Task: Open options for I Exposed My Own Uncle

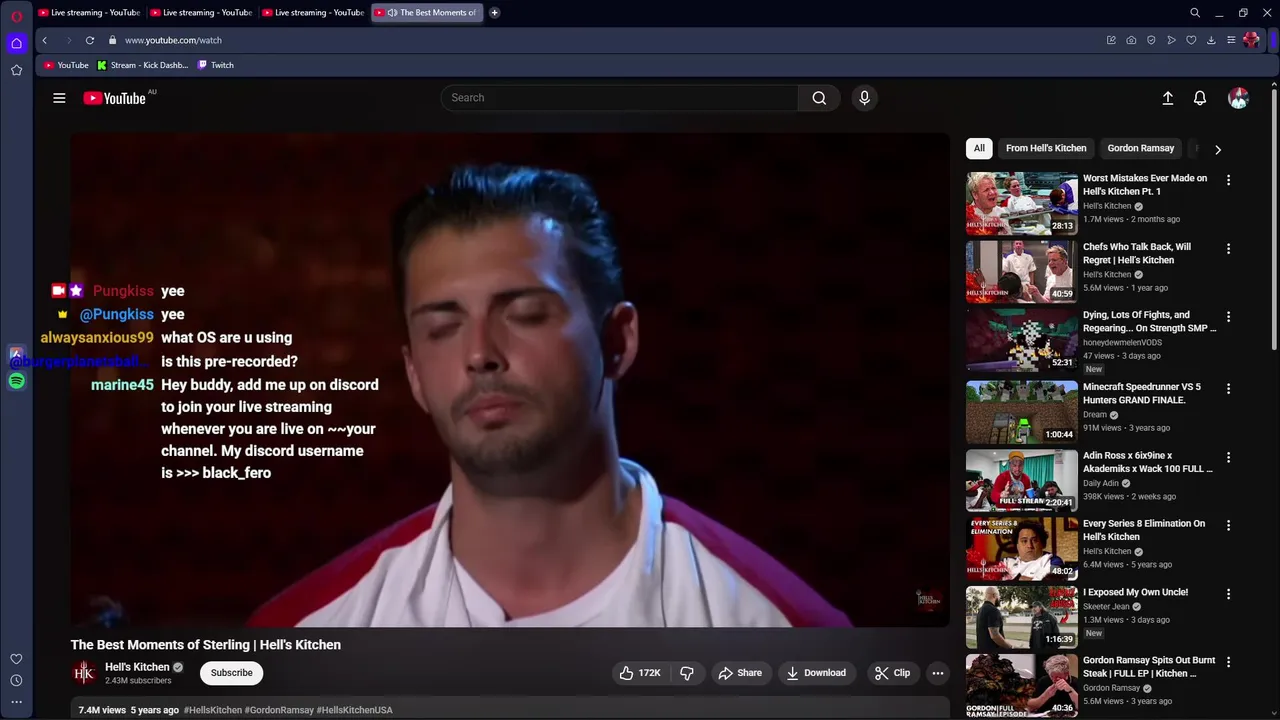Action: pos(1228,593)
